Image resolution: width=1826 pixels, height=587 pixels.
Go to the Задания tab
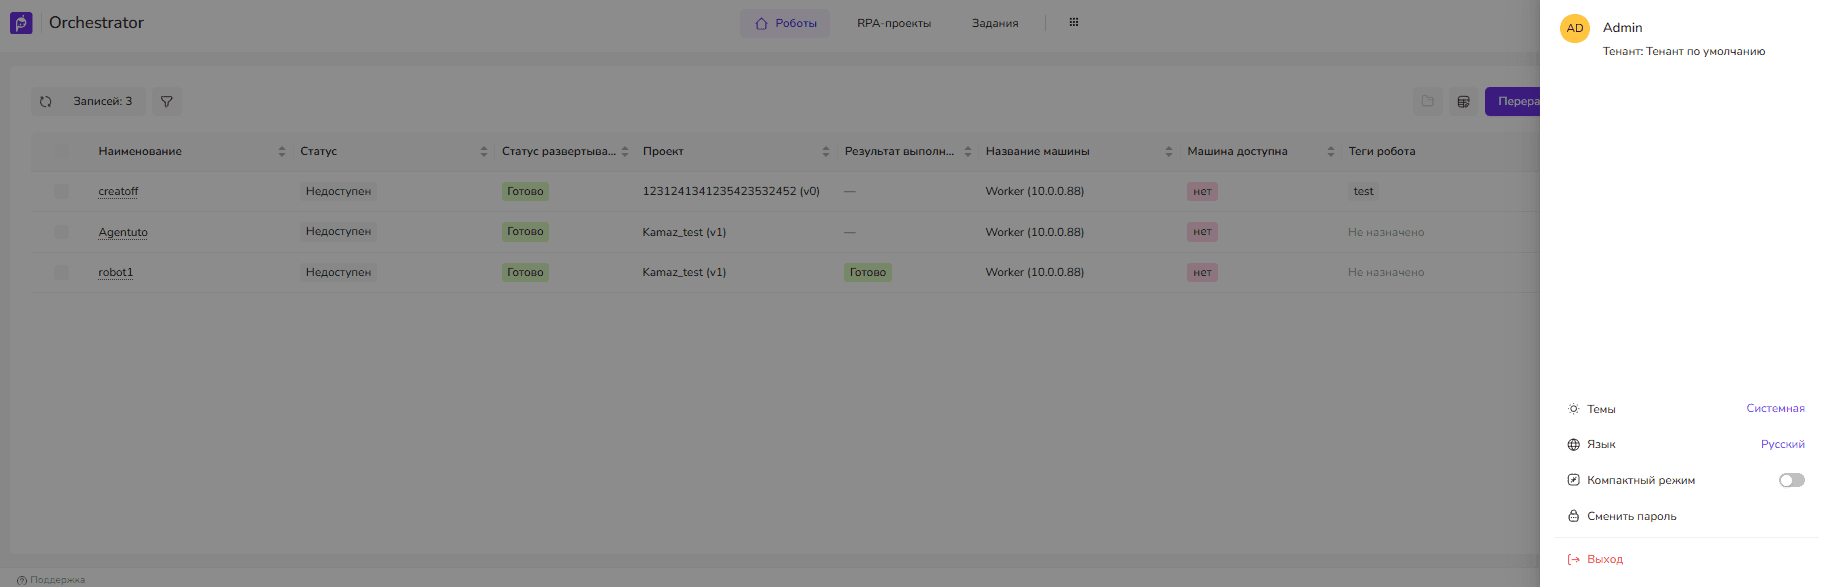tap(995, 23)
